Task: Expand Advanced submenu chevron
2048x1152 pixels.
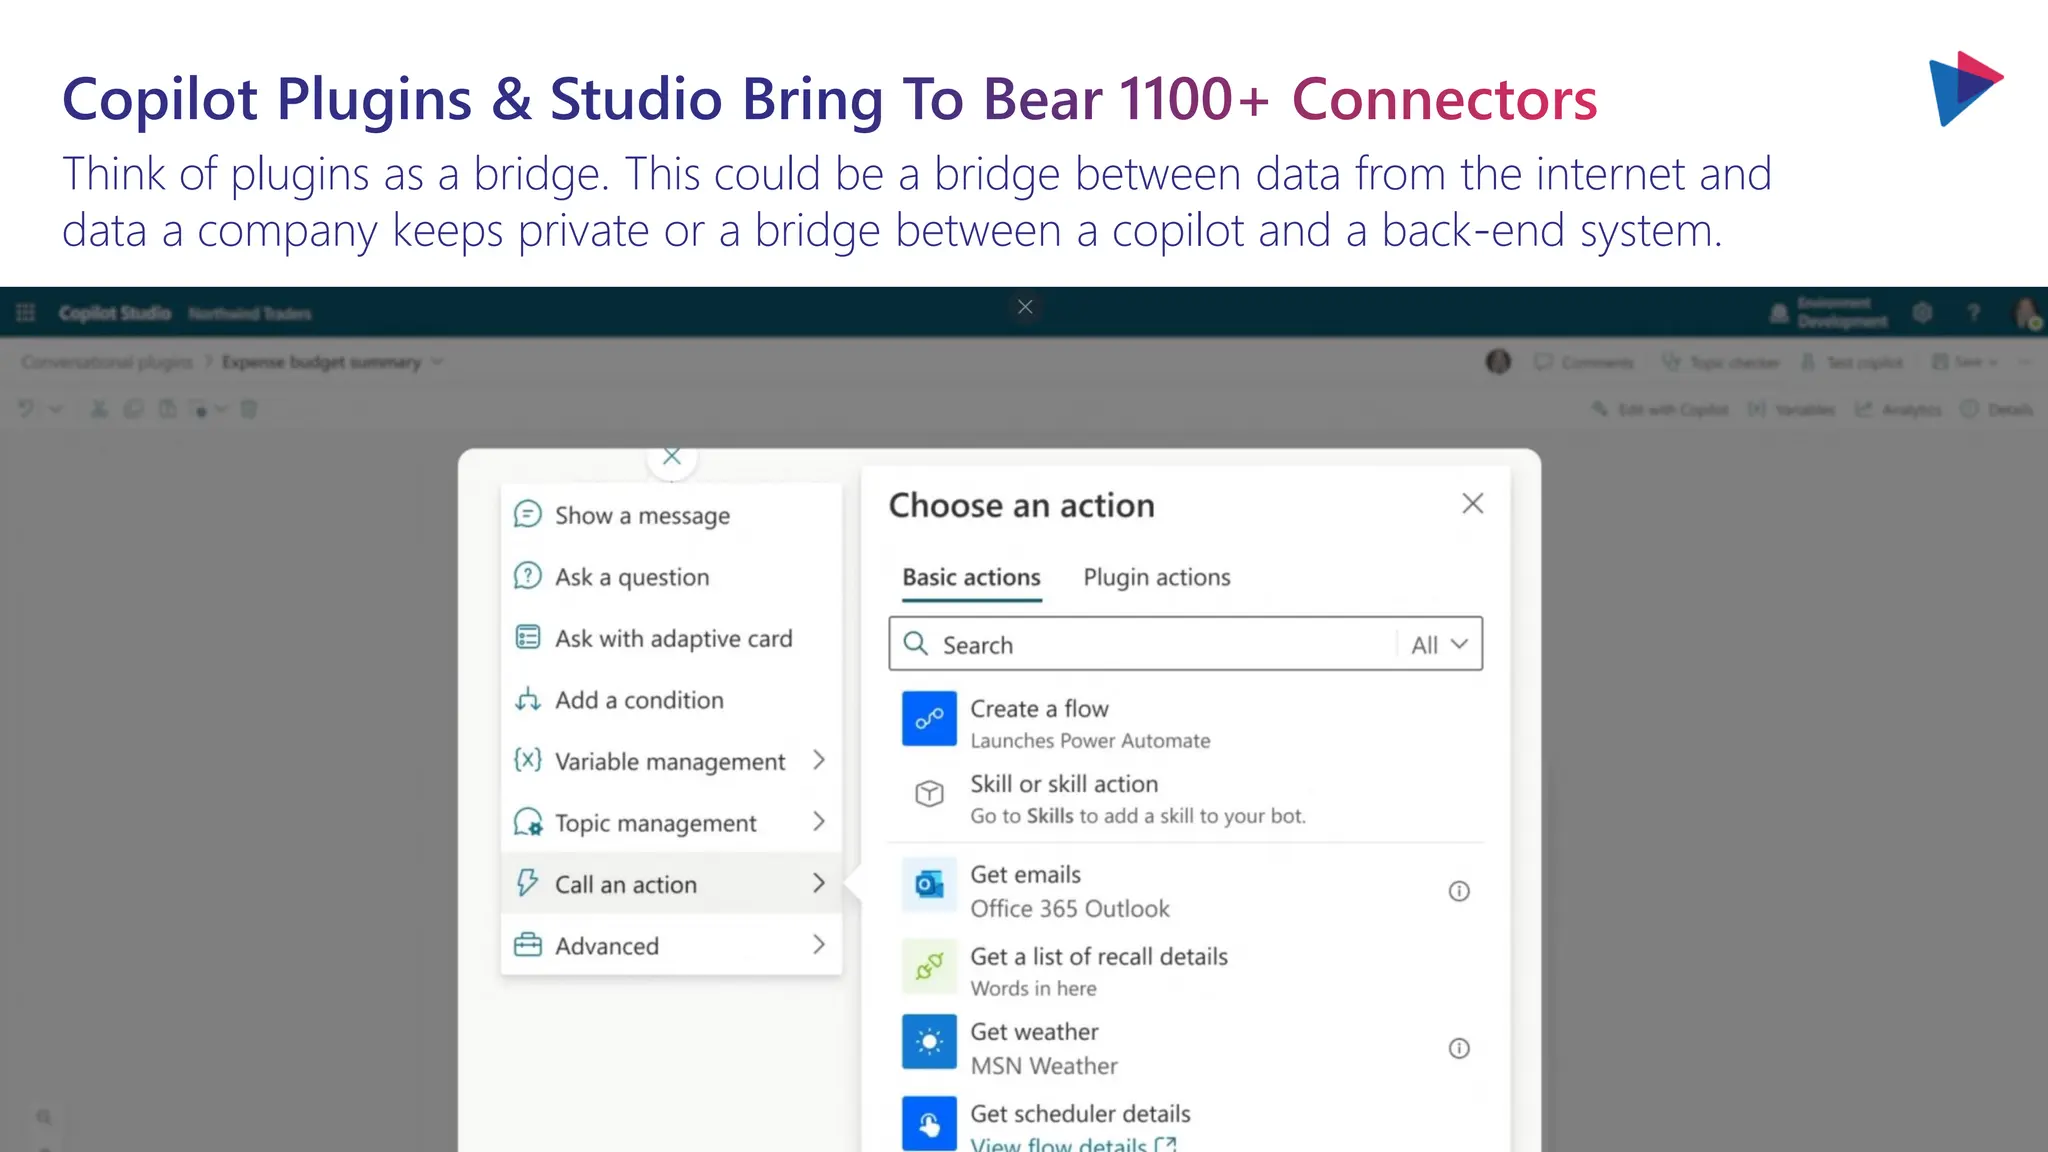Action: (x=819, y=944)
